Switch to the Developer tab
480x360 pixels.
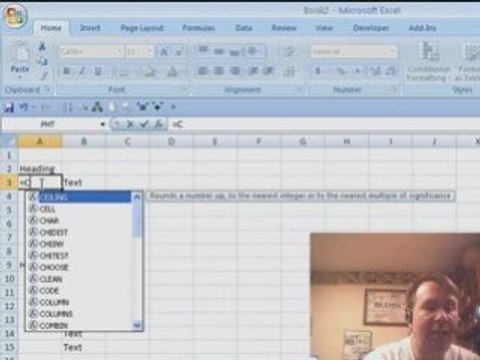[x=371, y=28]
